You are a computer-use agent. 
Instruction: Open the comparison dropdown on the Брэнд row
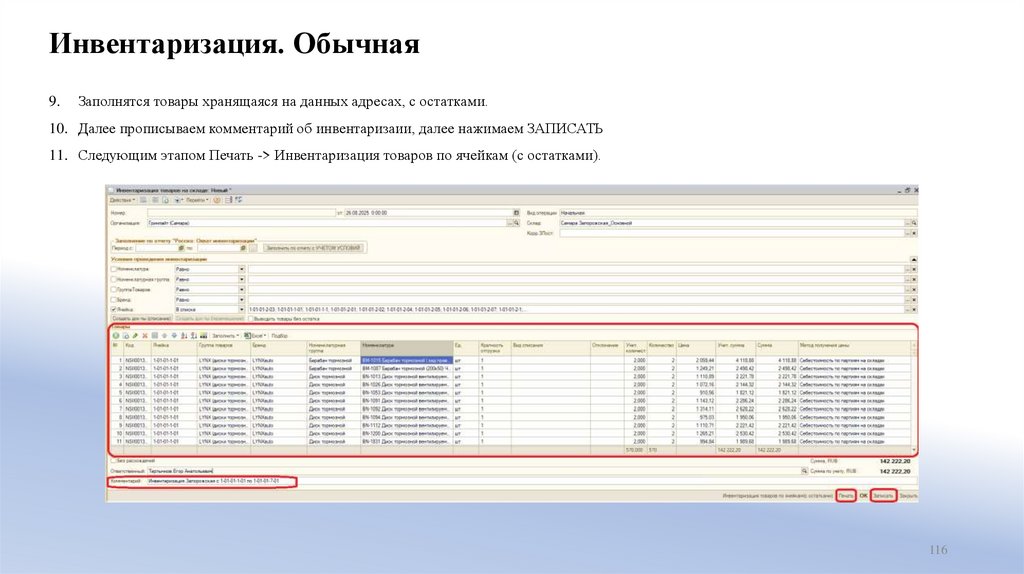242,300
